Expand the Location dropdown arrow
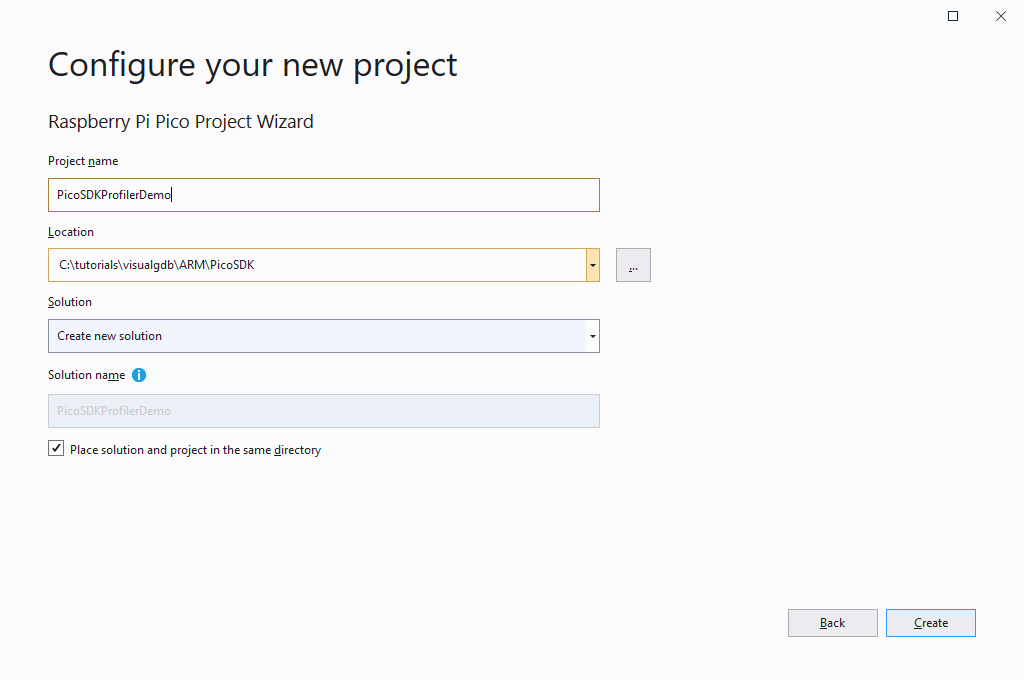Image resolution: width=1024 pixels, height=680 pixels. pyautogui.click(x=592, y=265)
